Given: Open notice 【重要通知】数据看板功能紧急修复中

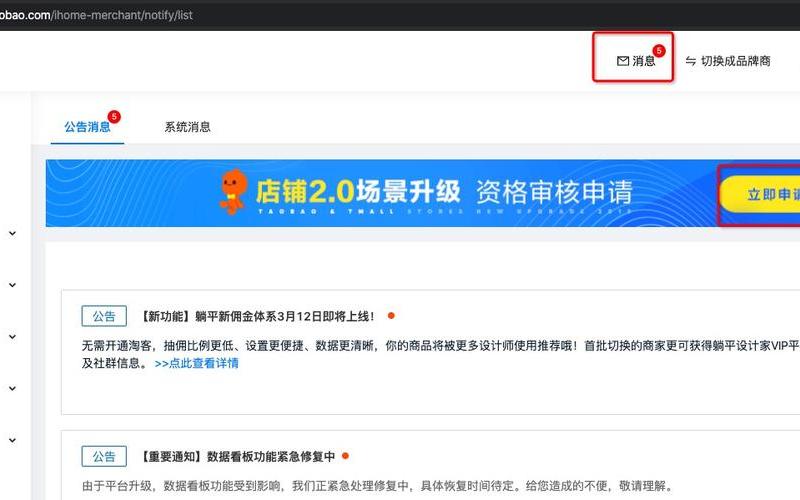Looking at the screenshot, I should pyautogui.click(x=237, y=457).
